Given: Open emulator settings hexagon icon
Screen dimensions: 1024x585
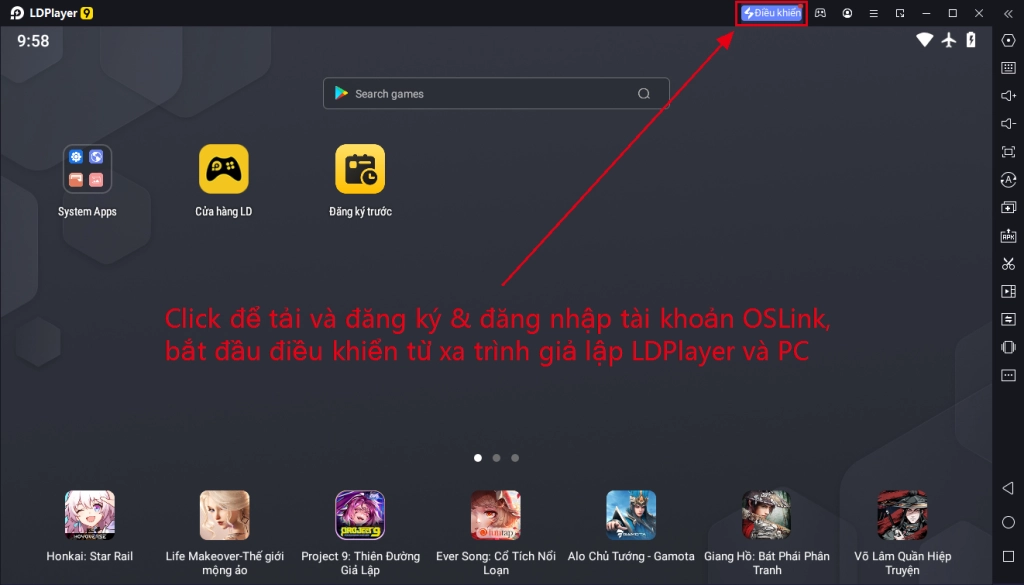Looking at the screenshot, I should click(1008, 40).
